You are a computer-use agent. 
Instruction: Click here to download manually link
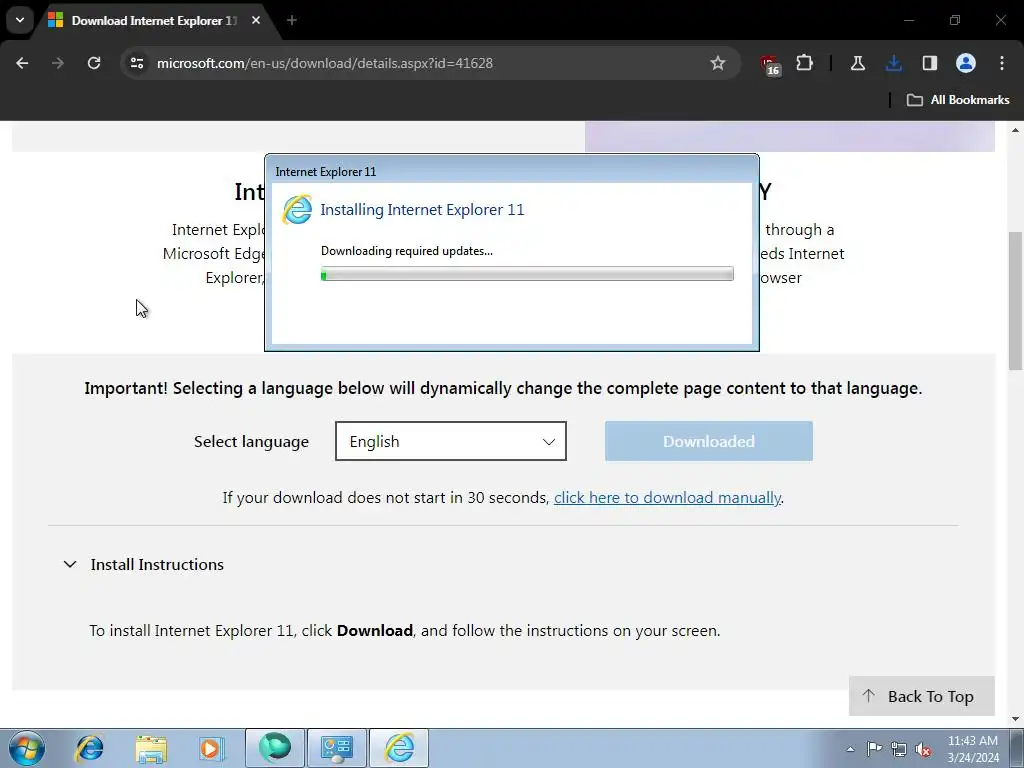click(667, 498)
